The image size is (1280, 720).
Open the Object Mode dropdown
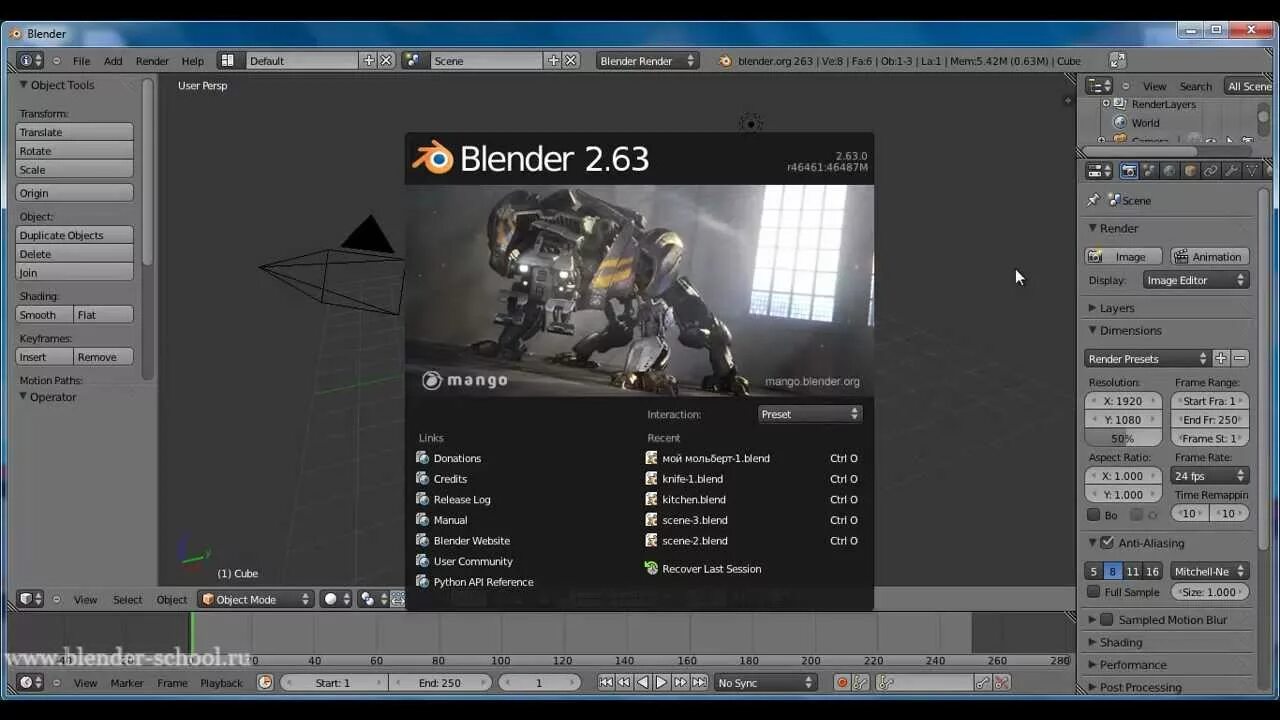pyautogui.click(x=255, y=599)
